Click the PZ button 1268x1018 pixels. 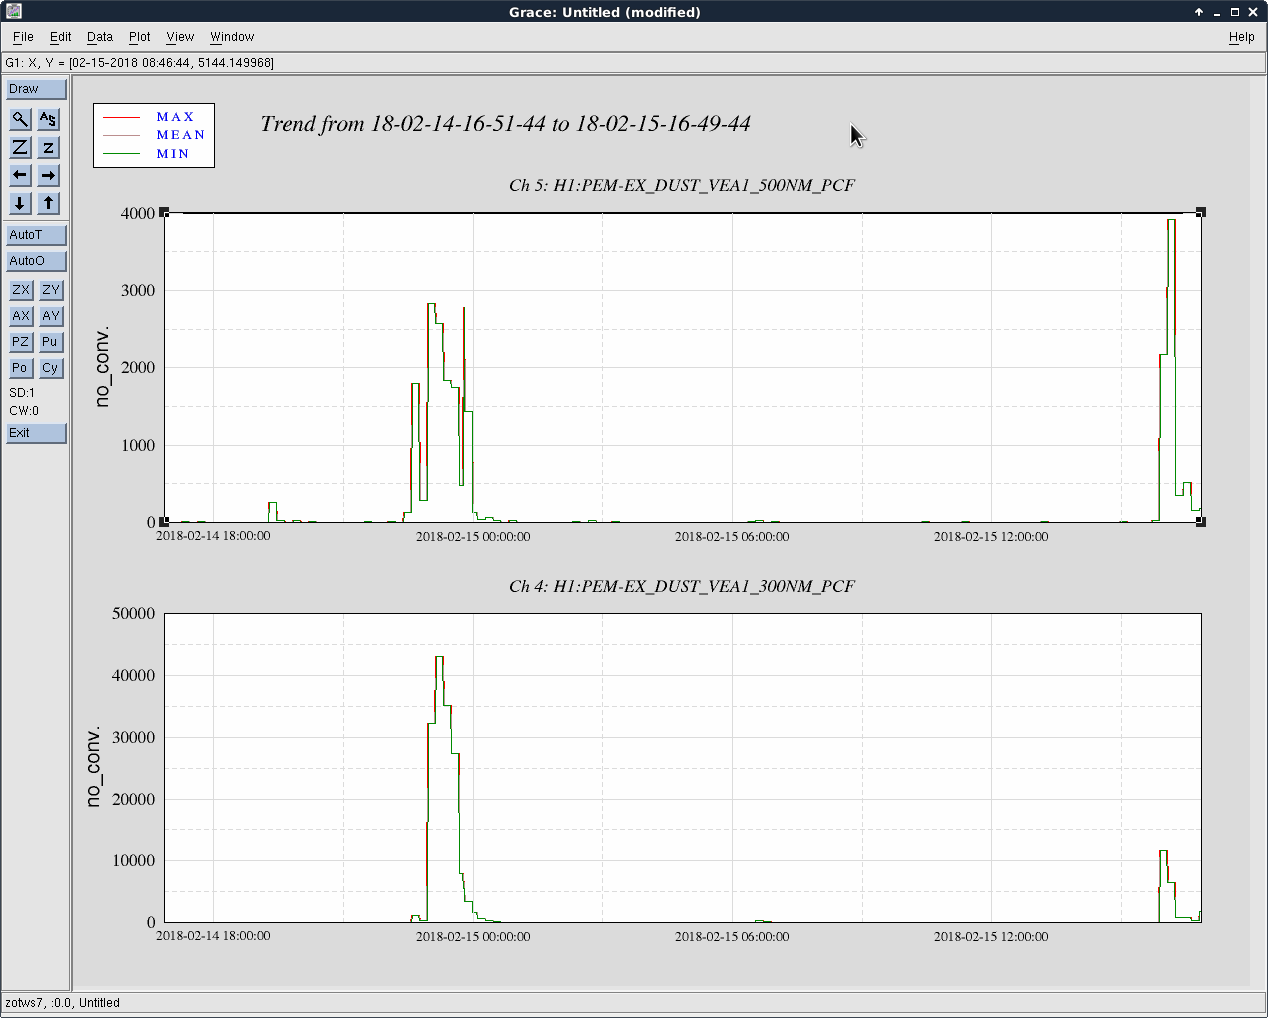click(x=21, y=342)
